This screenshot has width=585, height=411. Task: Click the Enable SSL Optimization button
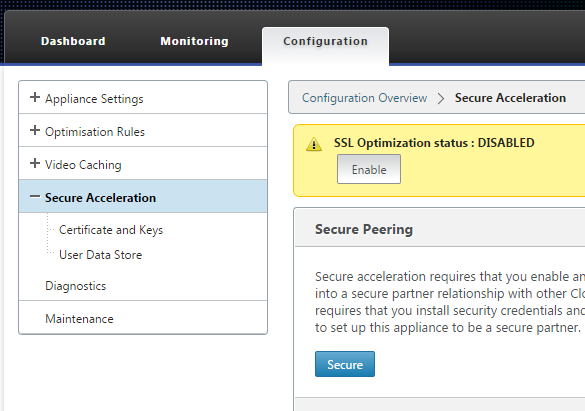369,169
